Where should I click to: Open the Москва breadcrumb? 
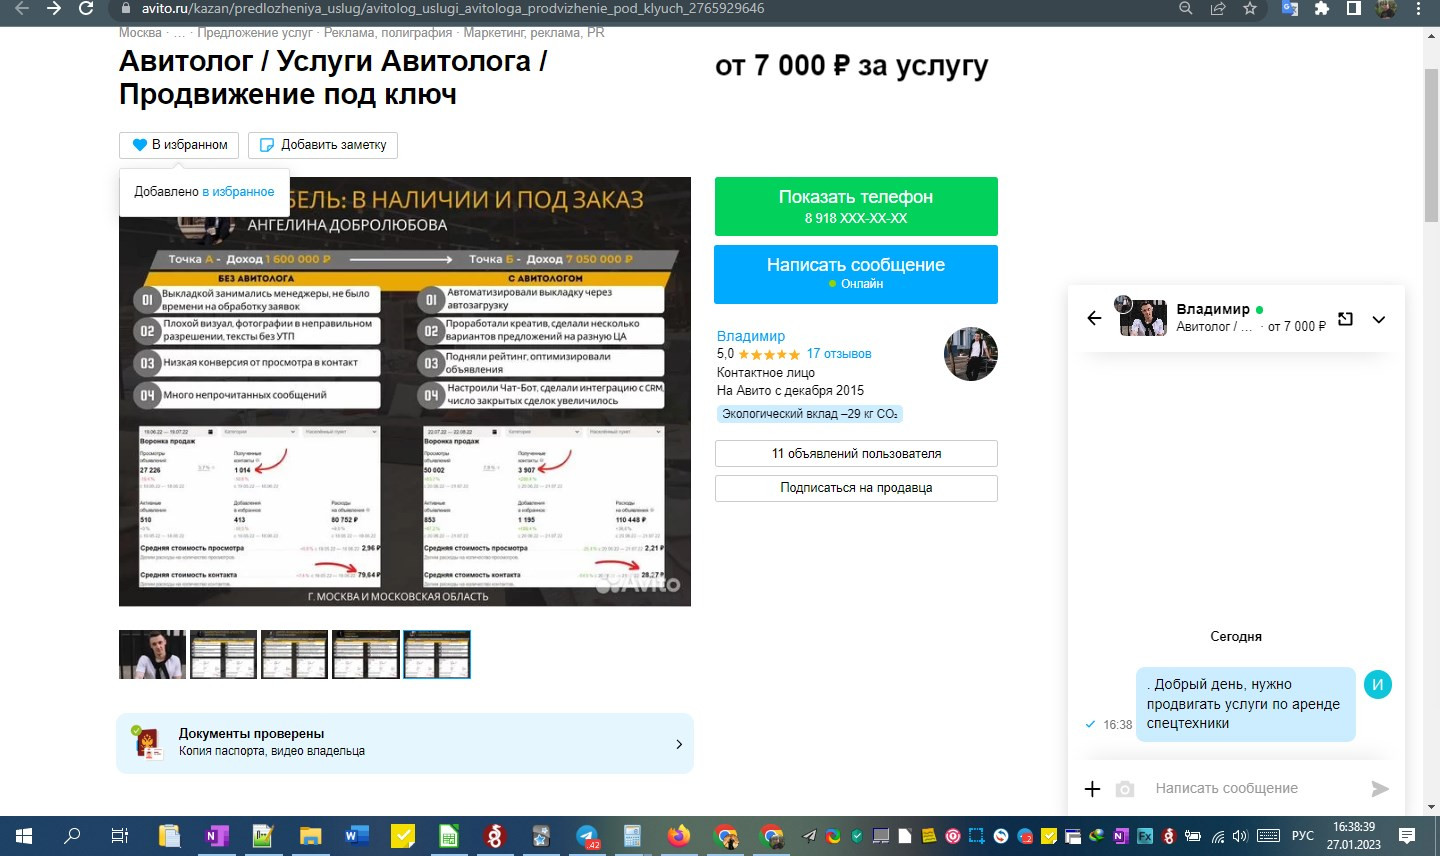point(140,33)
